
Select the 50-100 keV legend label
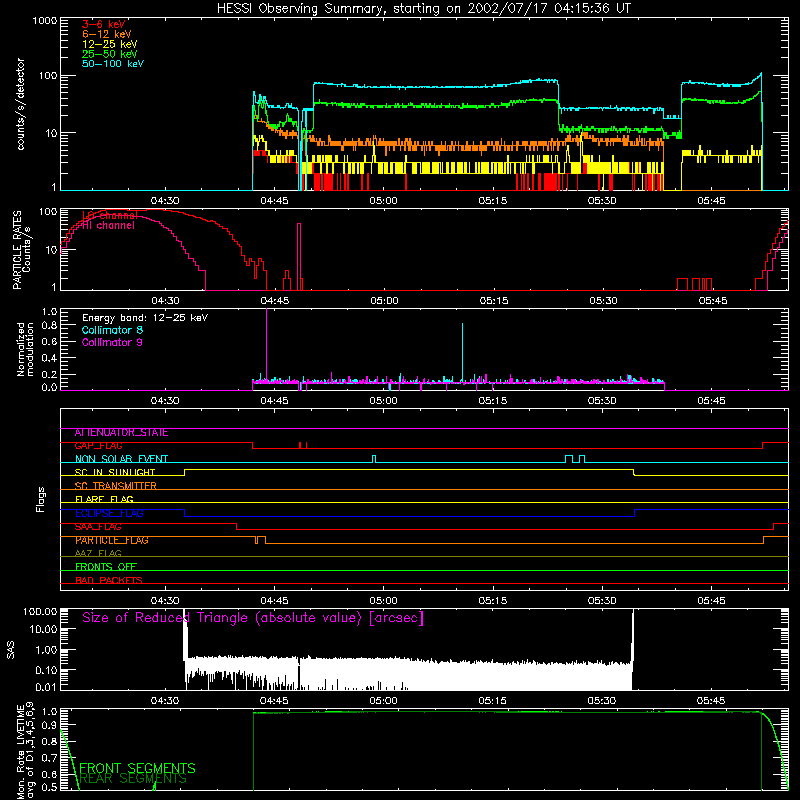click(113, 64)
